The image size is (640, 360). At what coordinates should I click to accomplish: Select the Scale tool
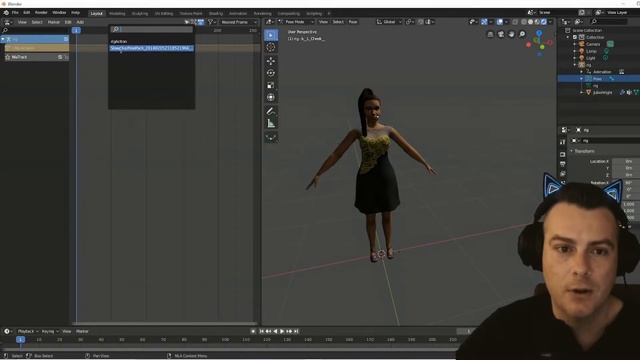[271, 85]
